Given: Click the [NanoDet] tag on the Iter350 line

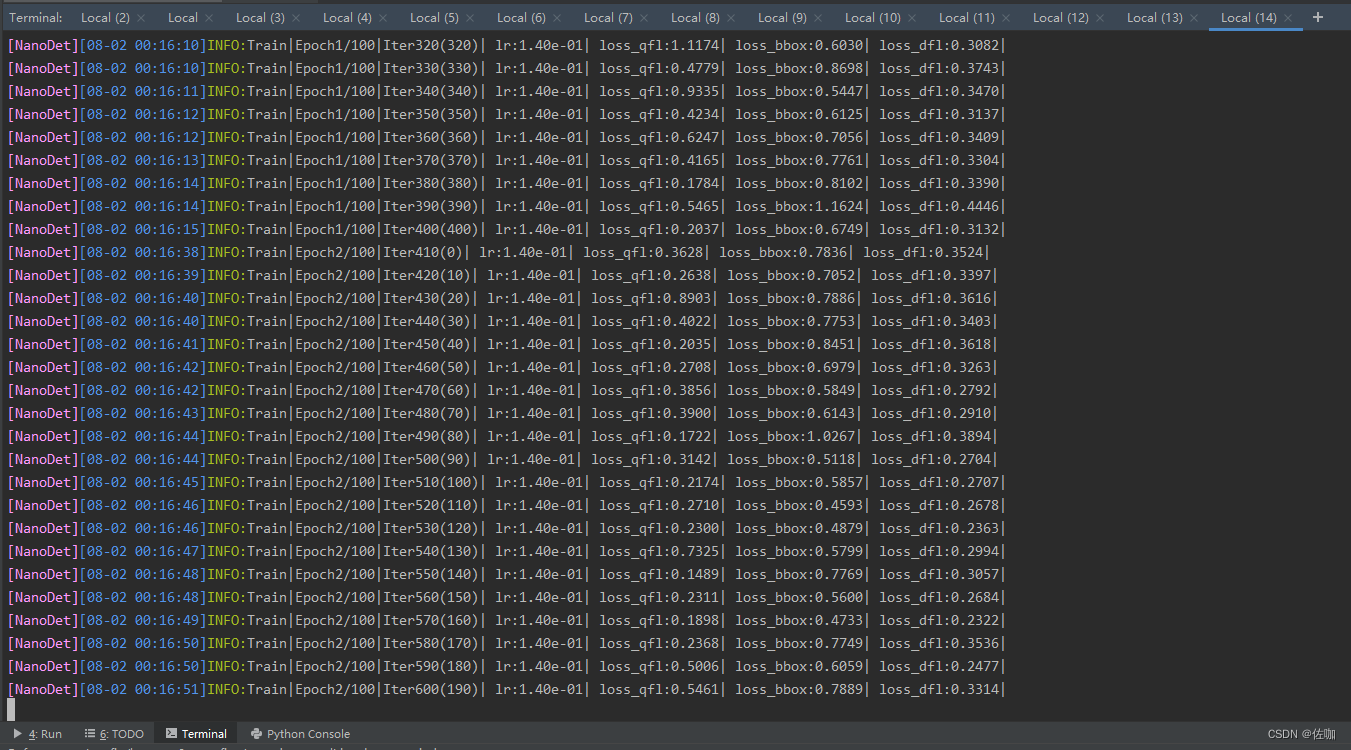Looking at the screenshot, I should (43, 114).
